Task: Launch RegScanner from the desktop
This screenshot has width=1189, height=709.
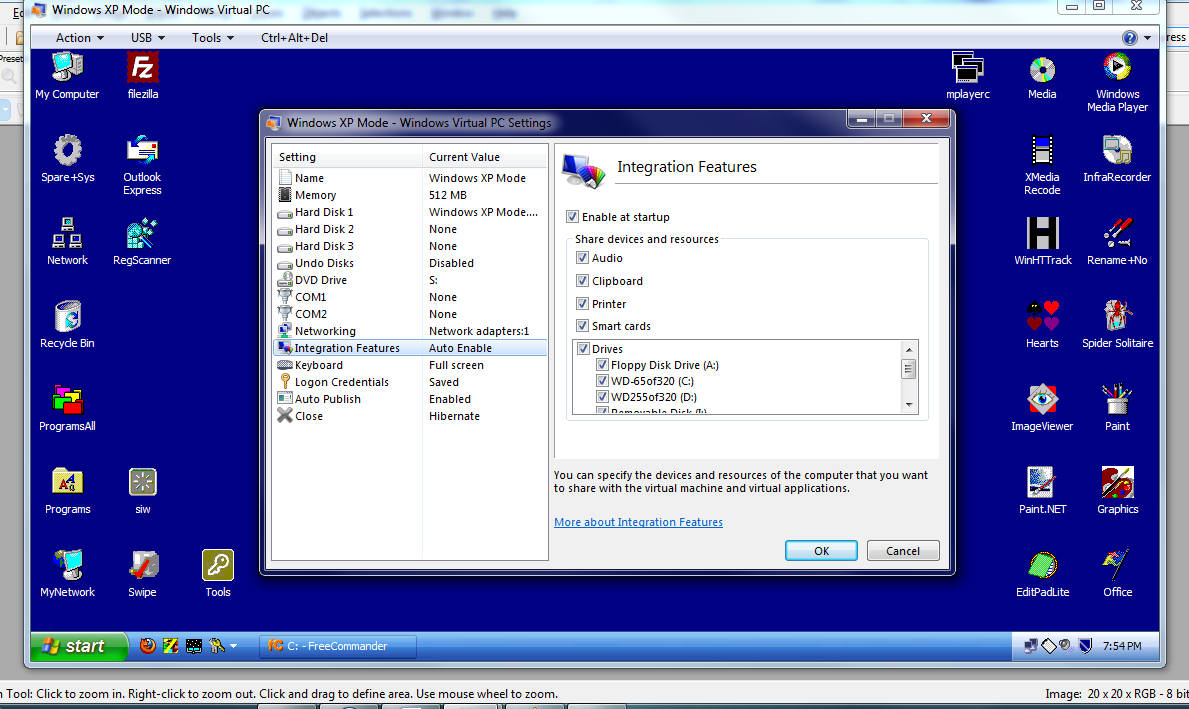Action: point(142,241)
